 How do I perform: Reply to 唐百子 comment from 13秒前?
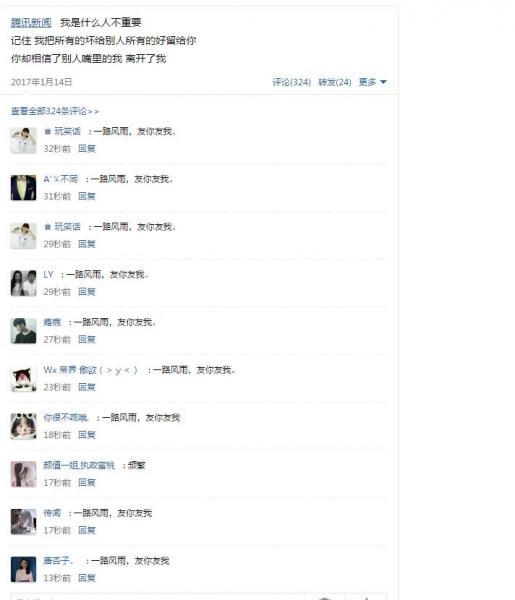tap(87, 578)
